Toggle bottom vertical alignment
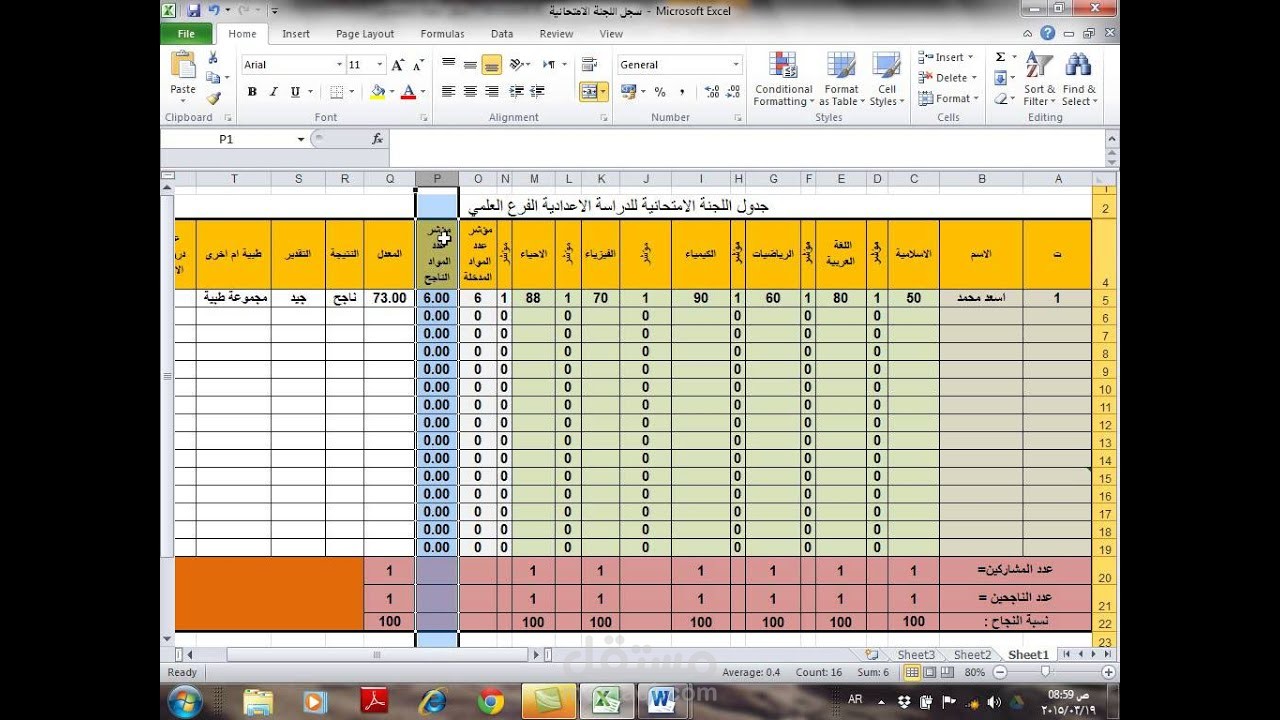Screen dimensions: 1280x720 point(491,64)
